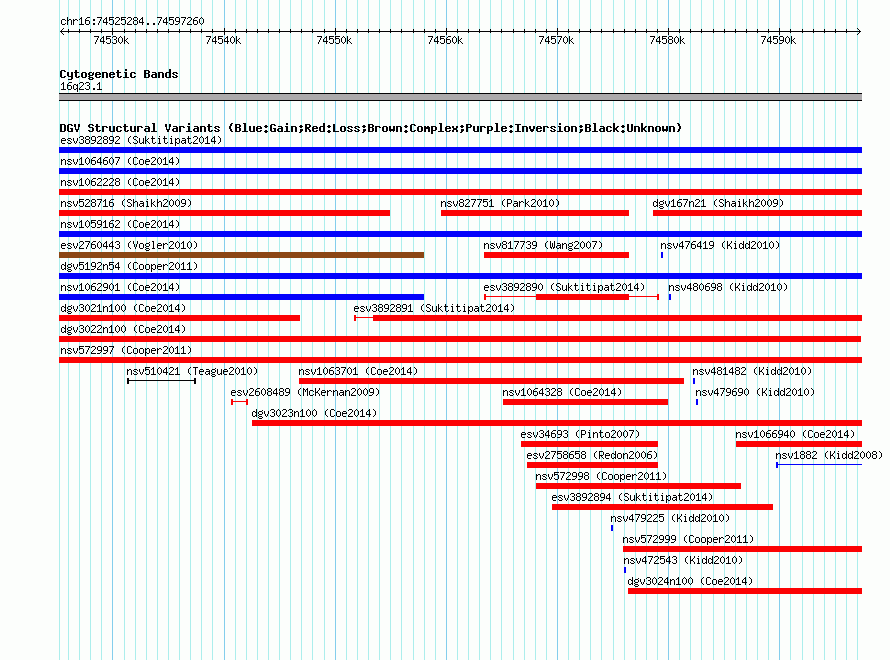Viewport: 890px width, 660px height.
Task: Select the Cytogenetic Bands track title
Action: (119, 74)
